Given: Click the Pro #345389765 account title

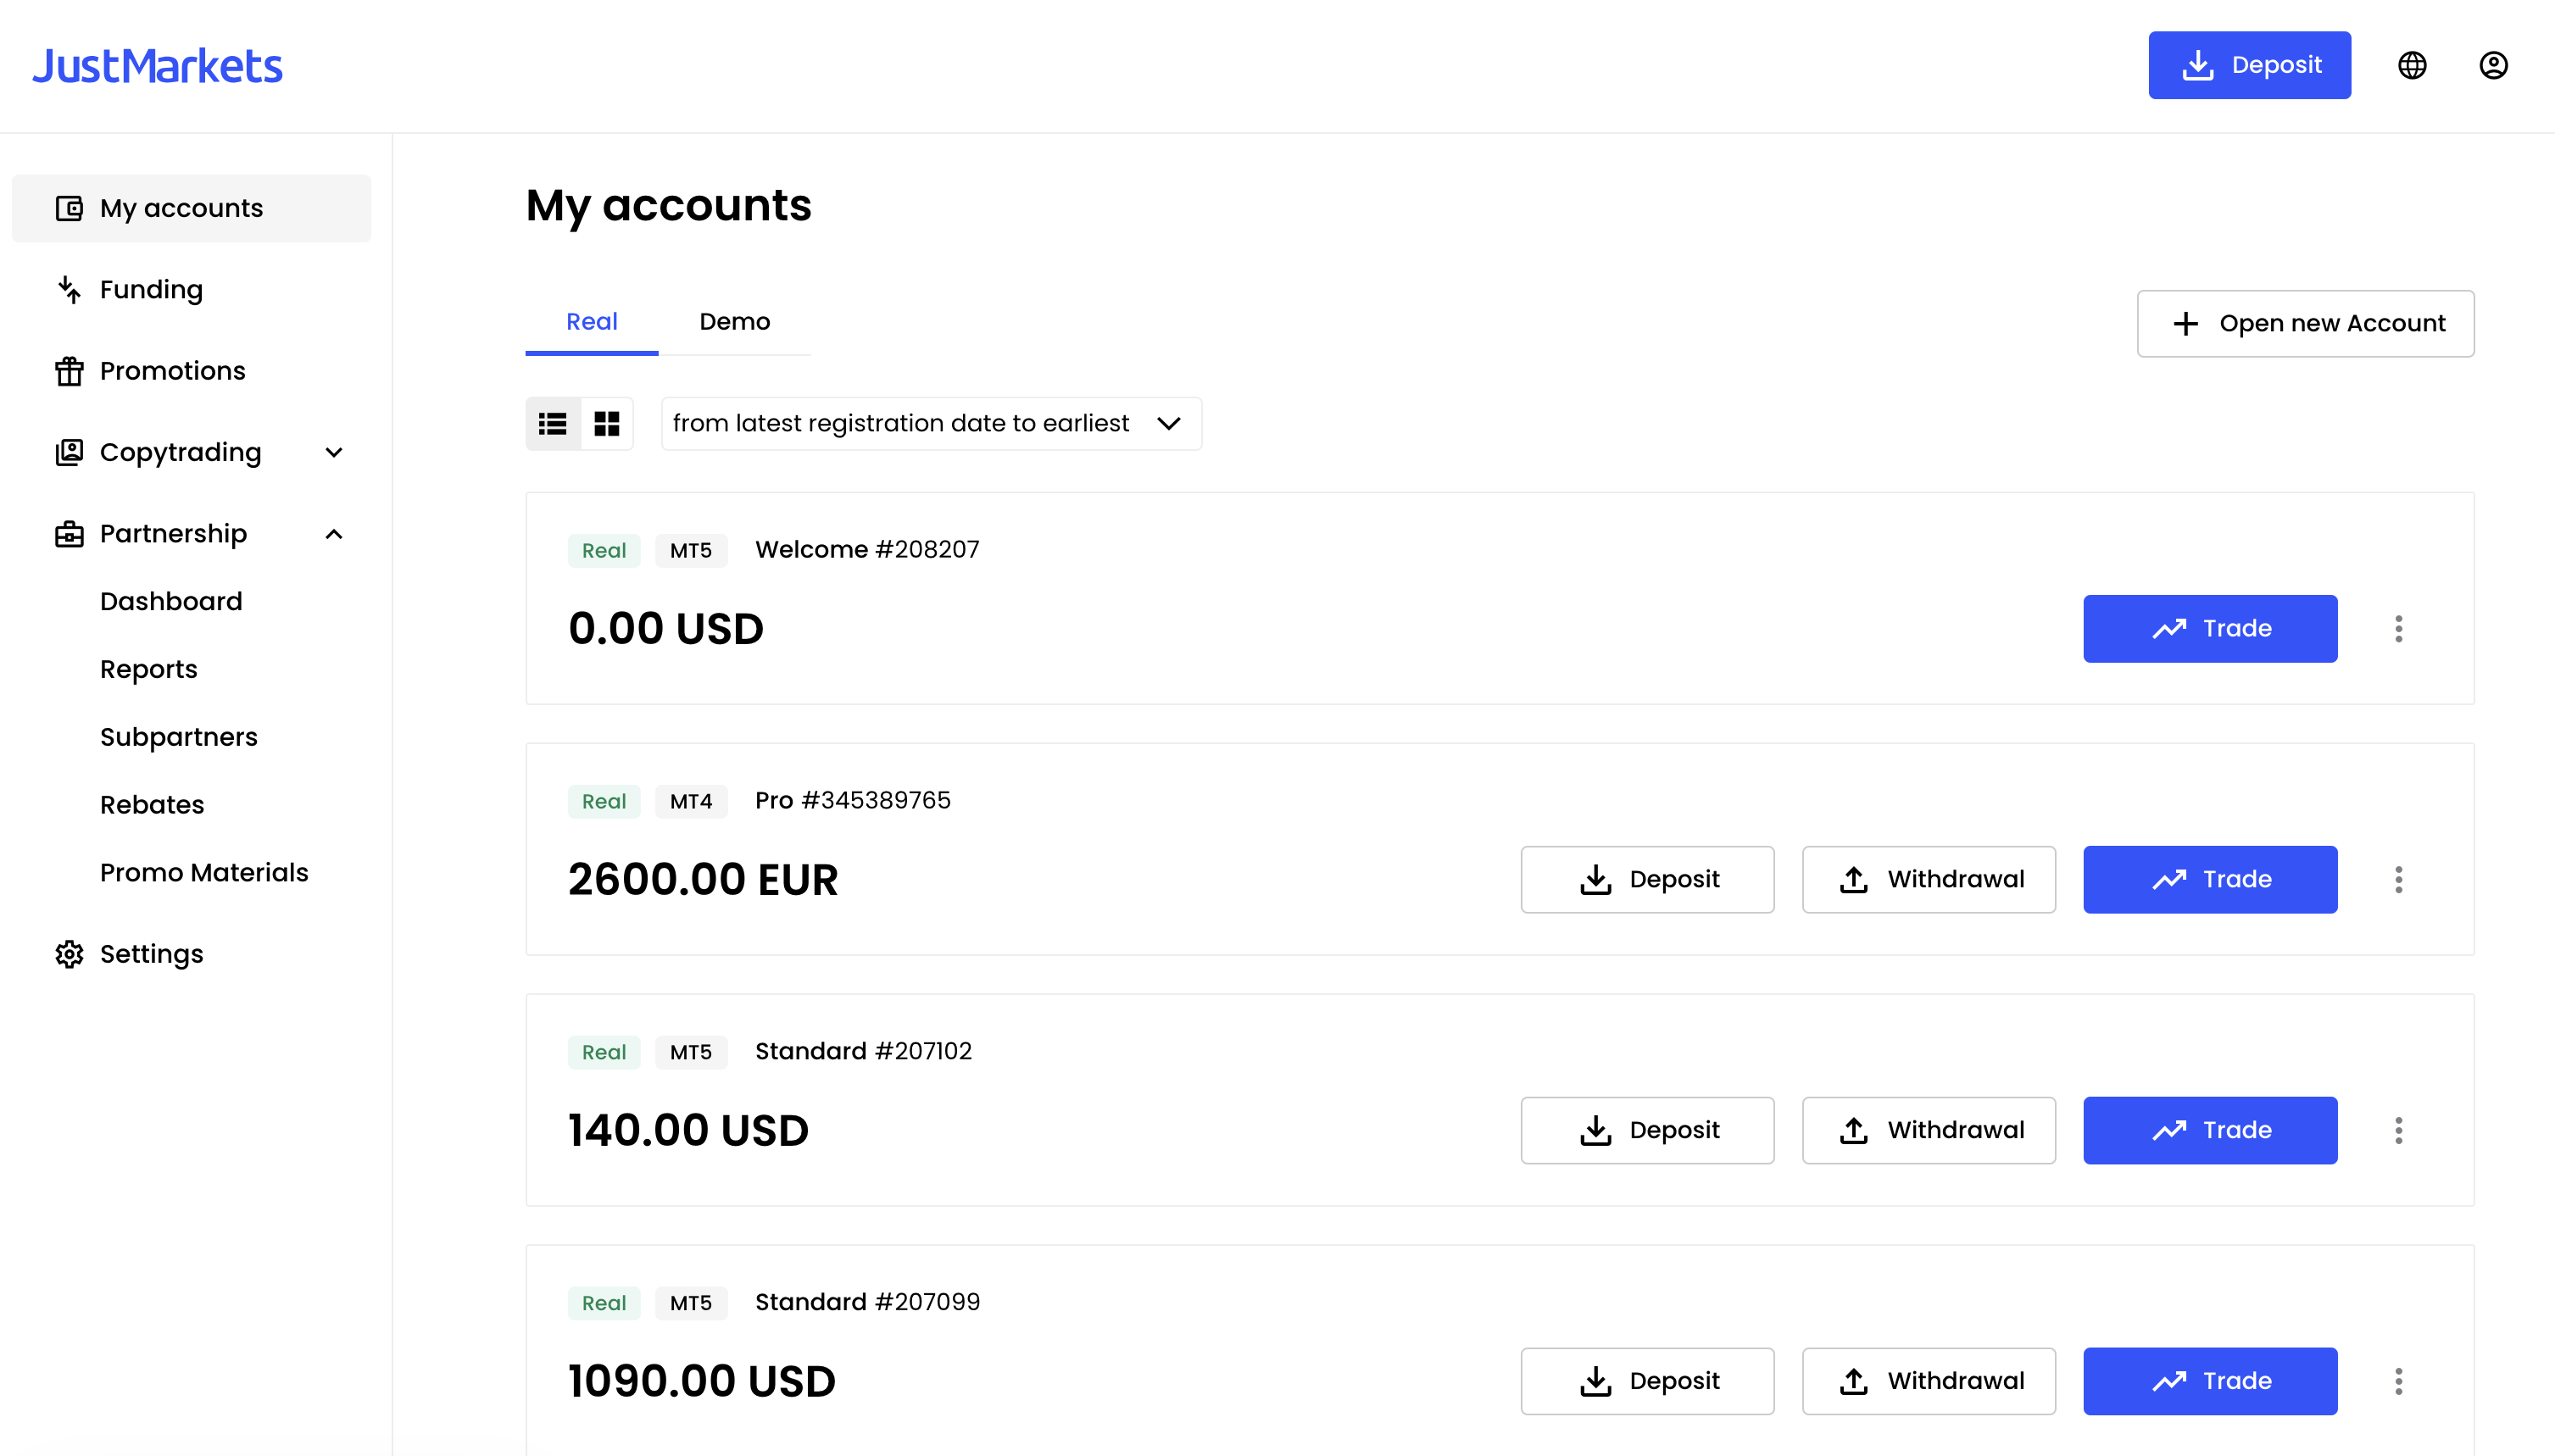Looking at the screenshot, I should 853,801.
